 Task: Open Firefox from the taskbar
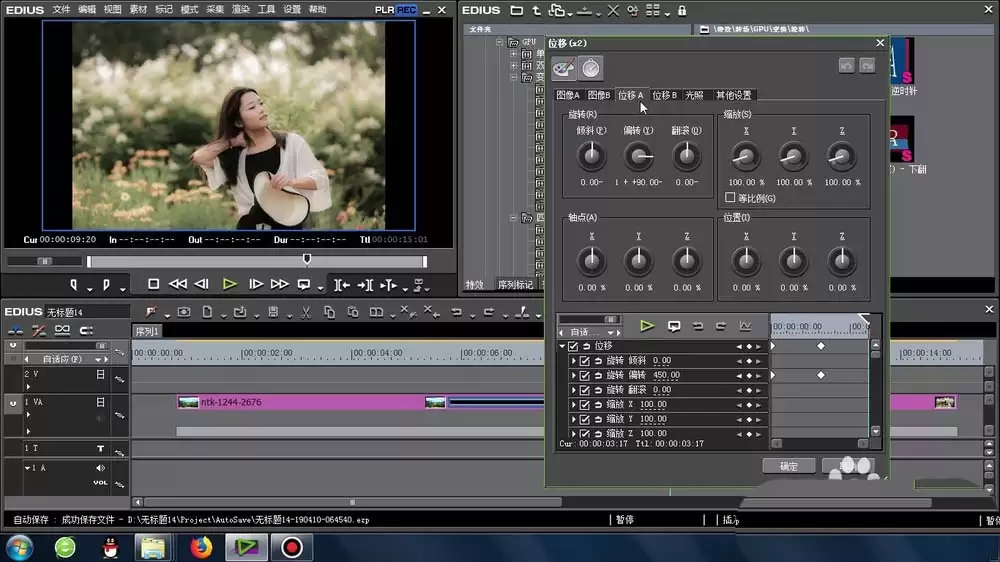tap(202, 547)
